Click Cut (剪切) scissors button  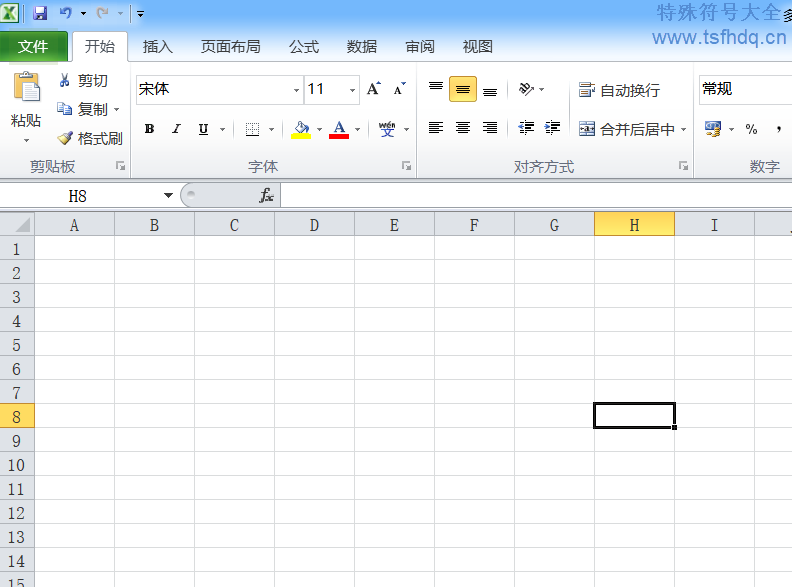coord(83,80)
